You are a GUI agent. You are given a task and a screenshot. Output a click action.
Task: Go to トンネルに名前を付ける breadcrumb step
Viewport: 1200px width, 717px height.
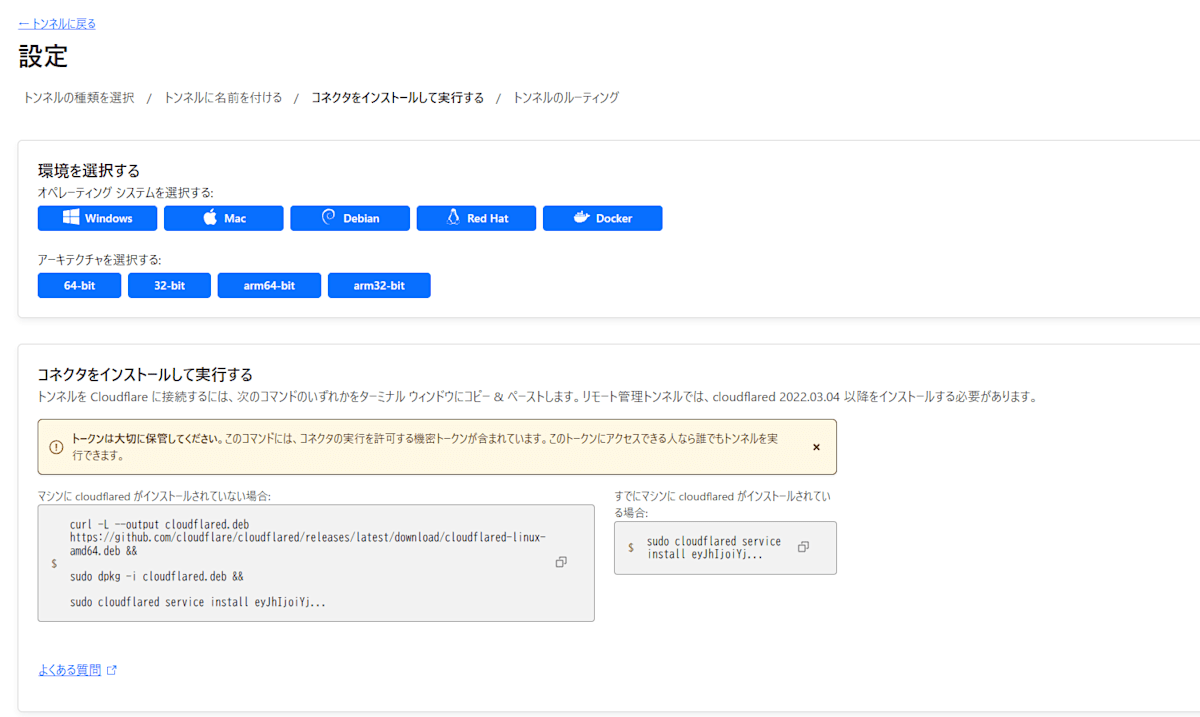tap(223, 98)
